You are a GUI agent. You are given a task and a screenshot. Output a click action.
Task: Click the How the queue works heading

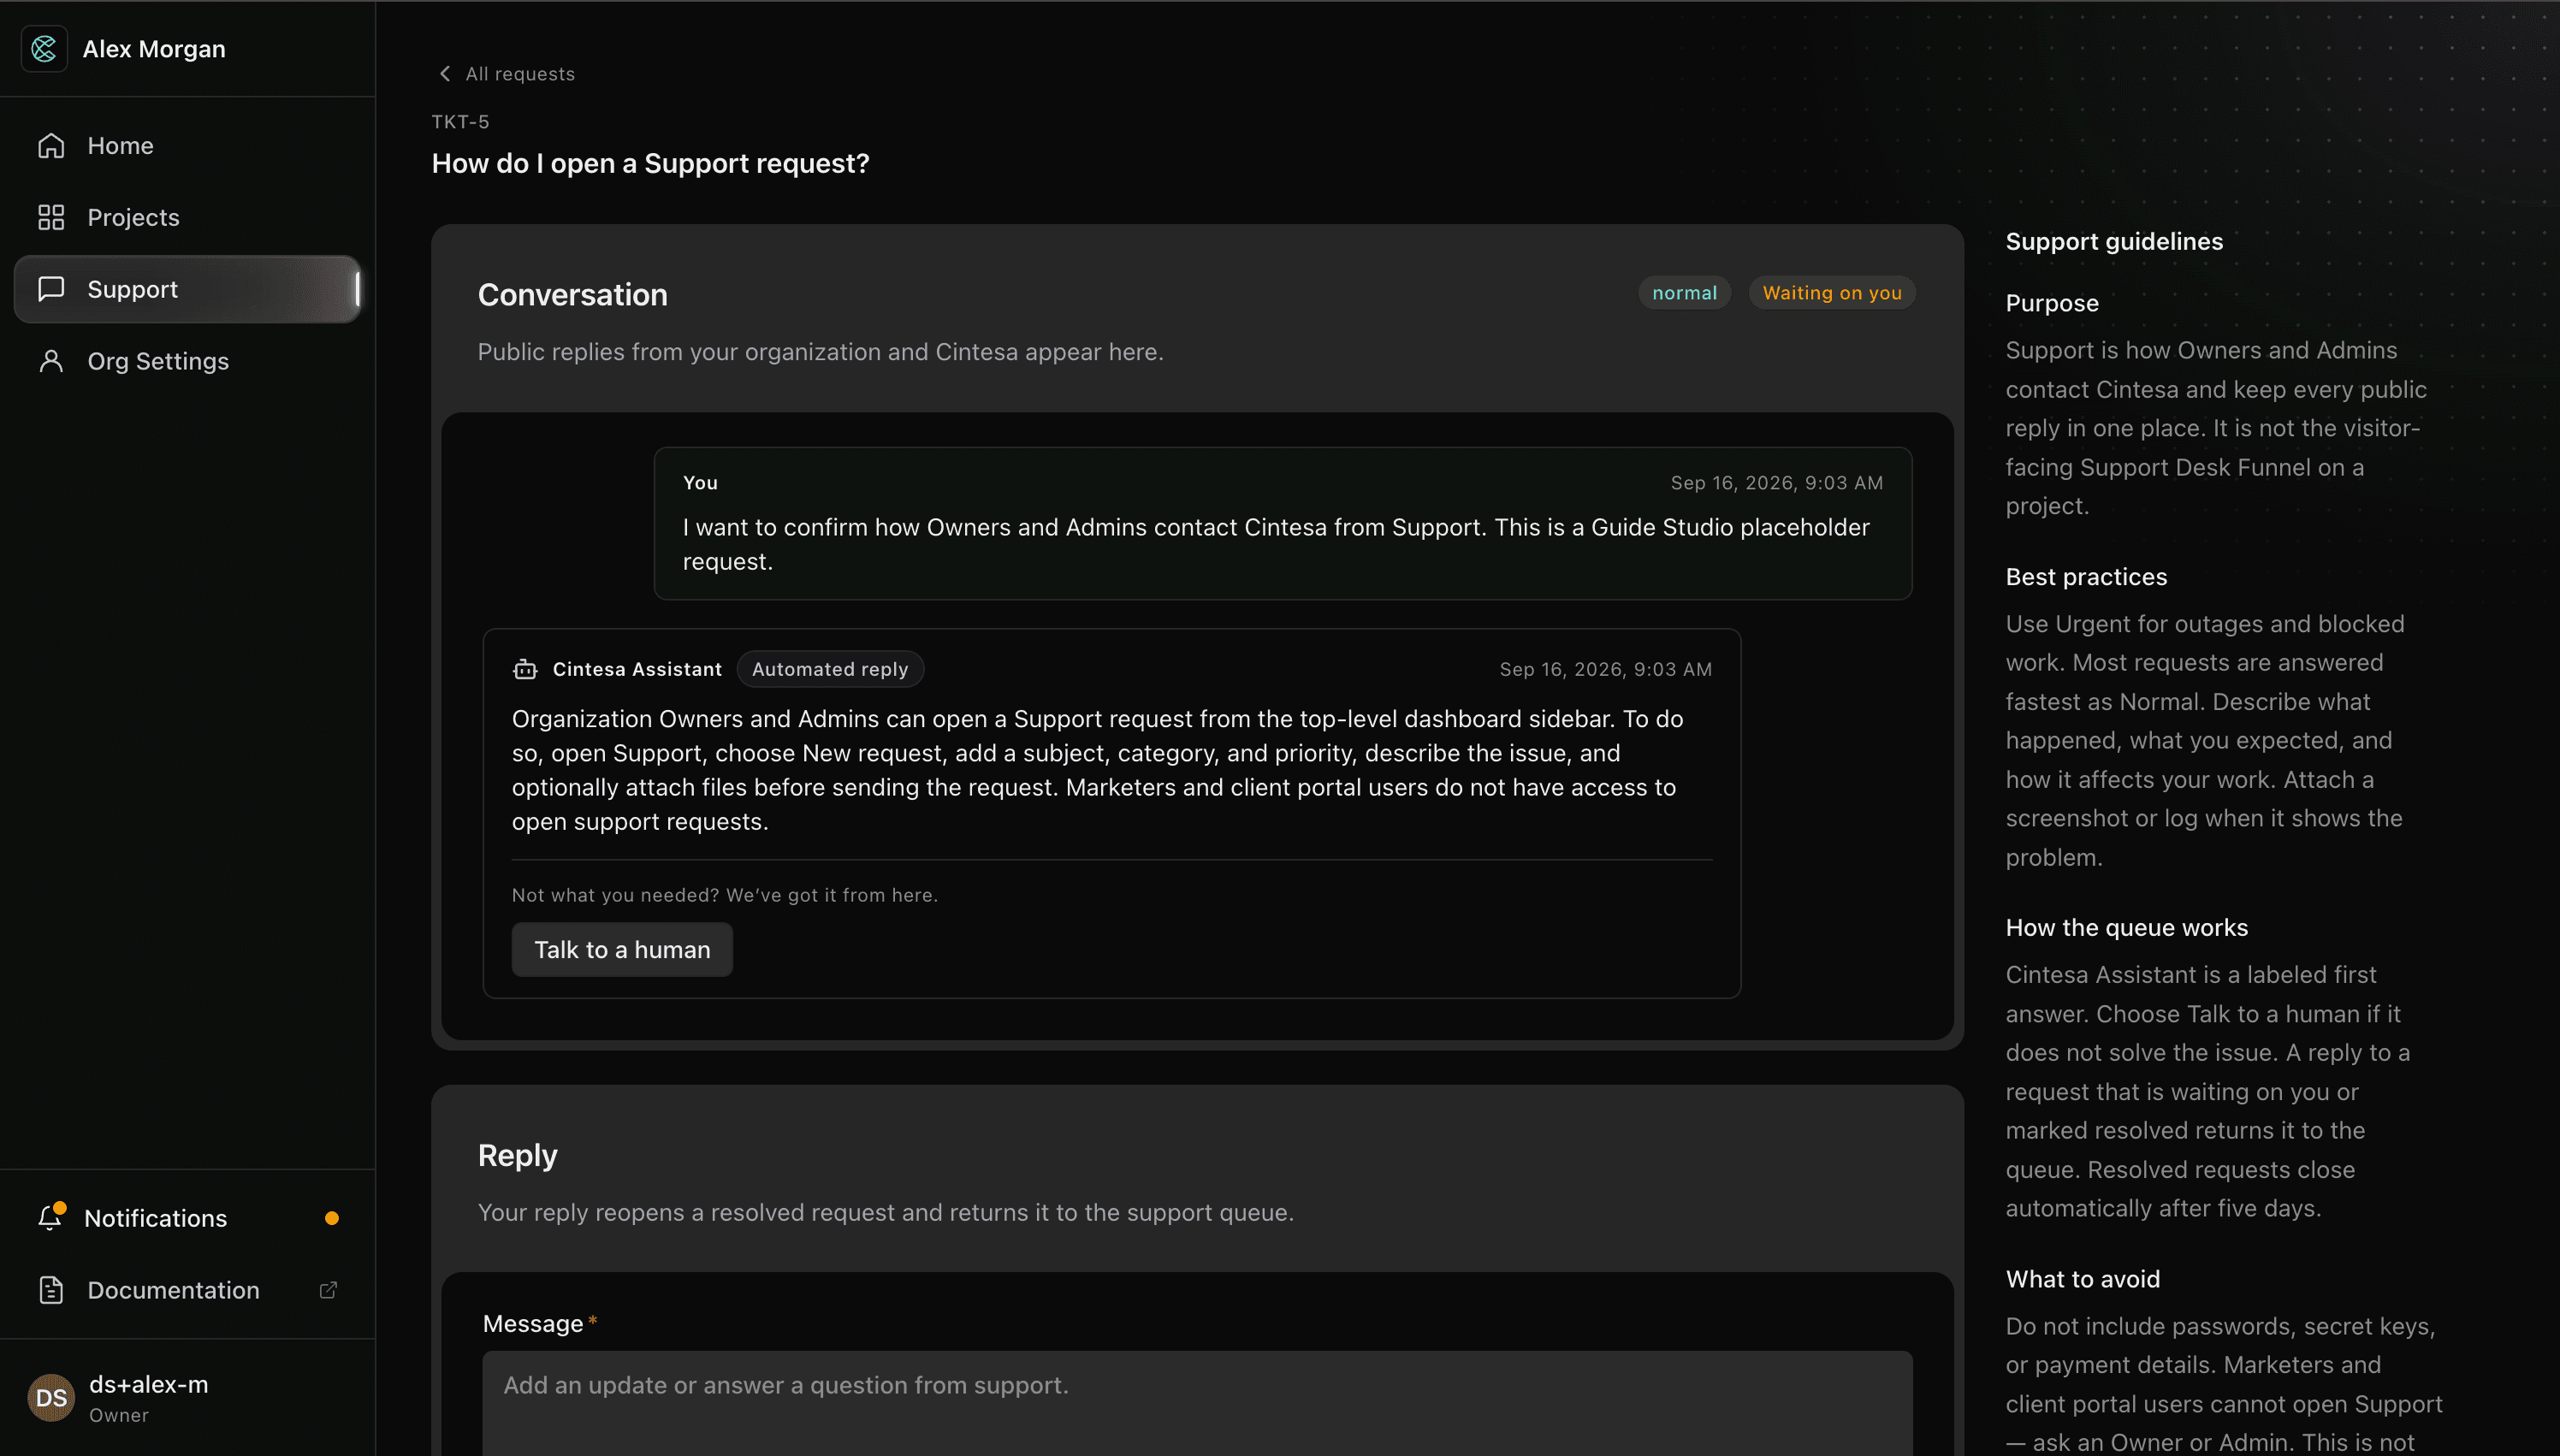(x=2126, y=928)
